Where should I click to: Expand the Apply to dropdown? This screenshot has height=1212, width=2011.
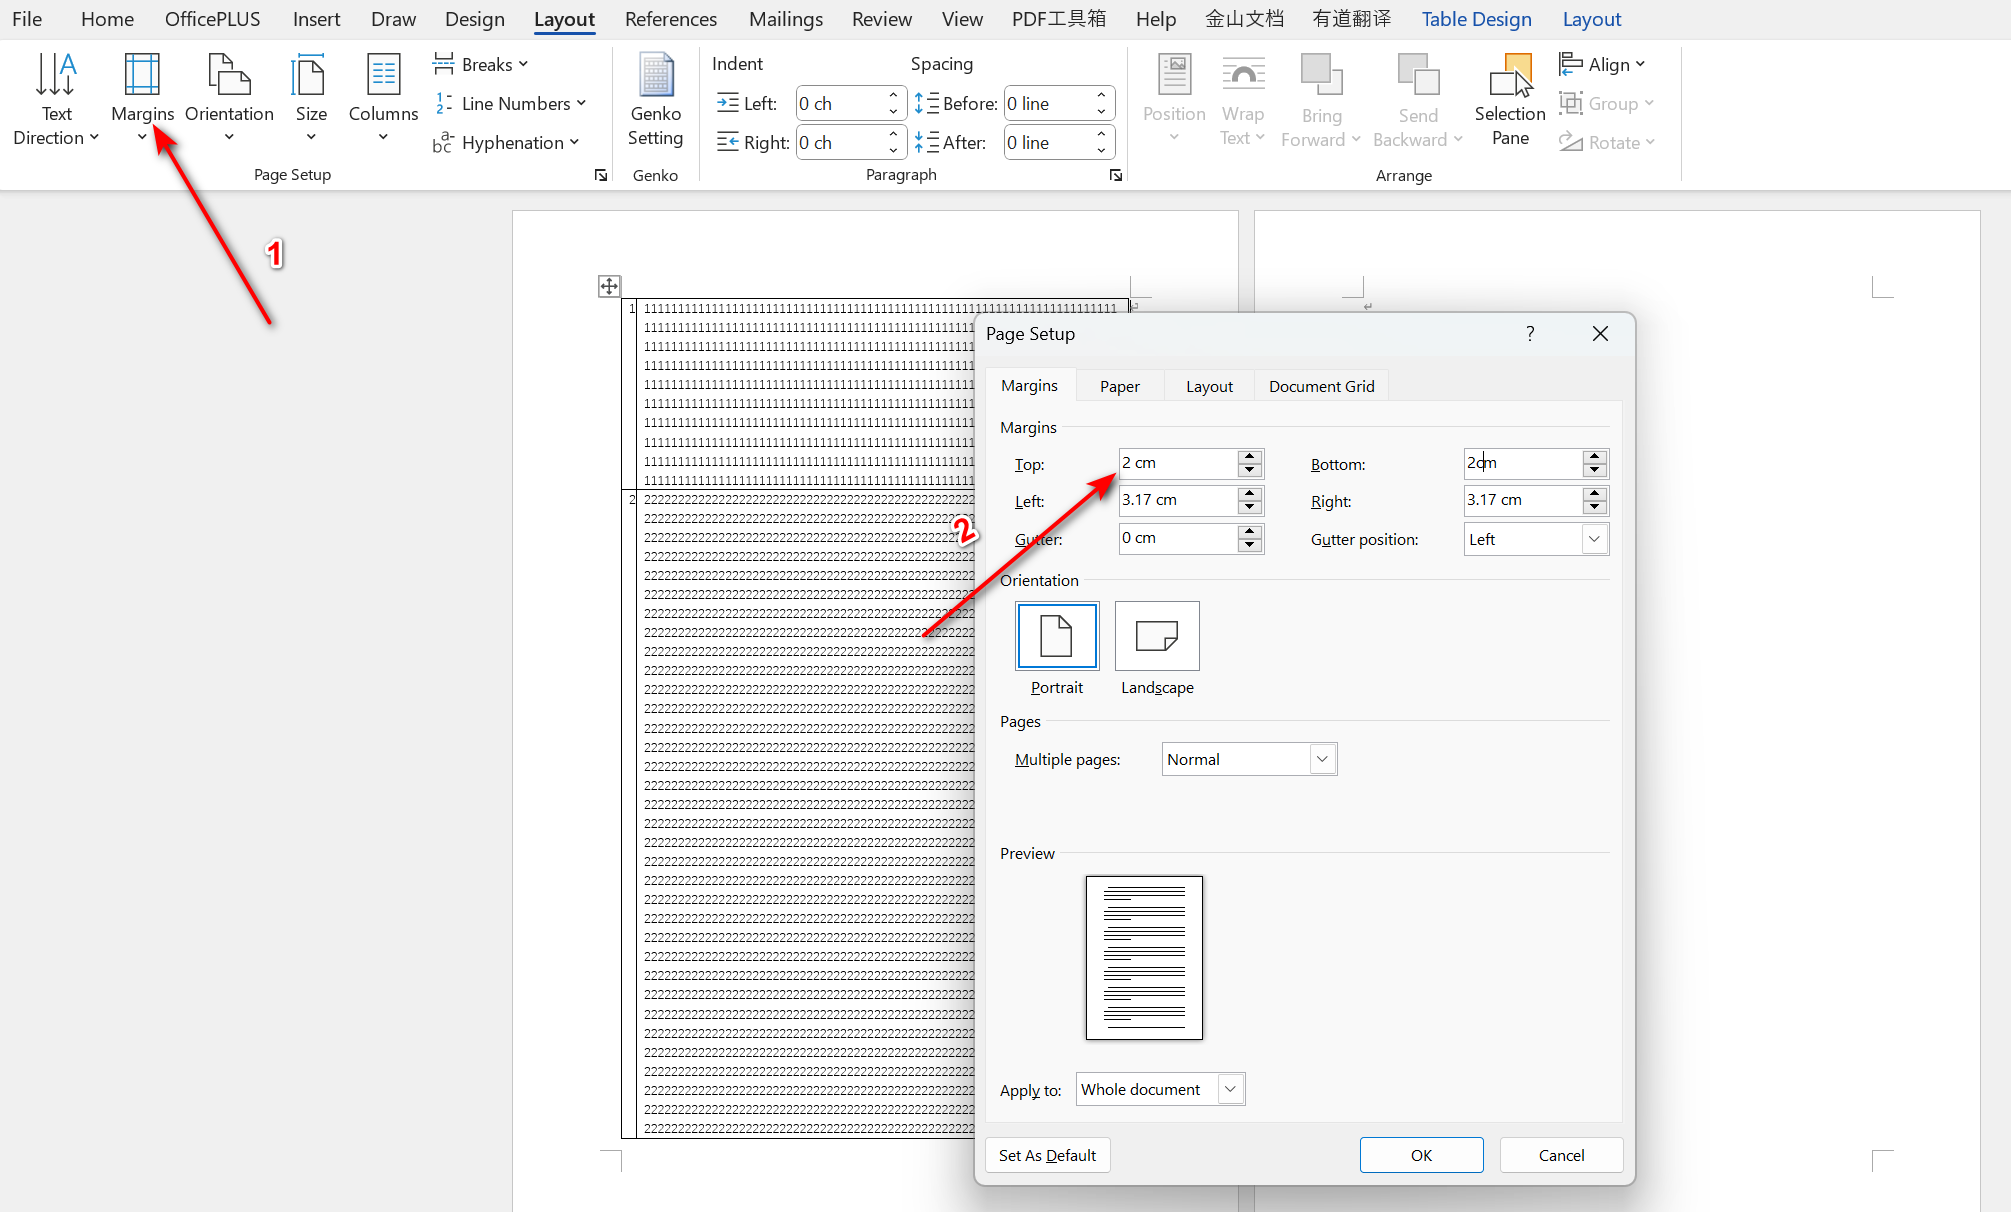tap(1230, 1089)
